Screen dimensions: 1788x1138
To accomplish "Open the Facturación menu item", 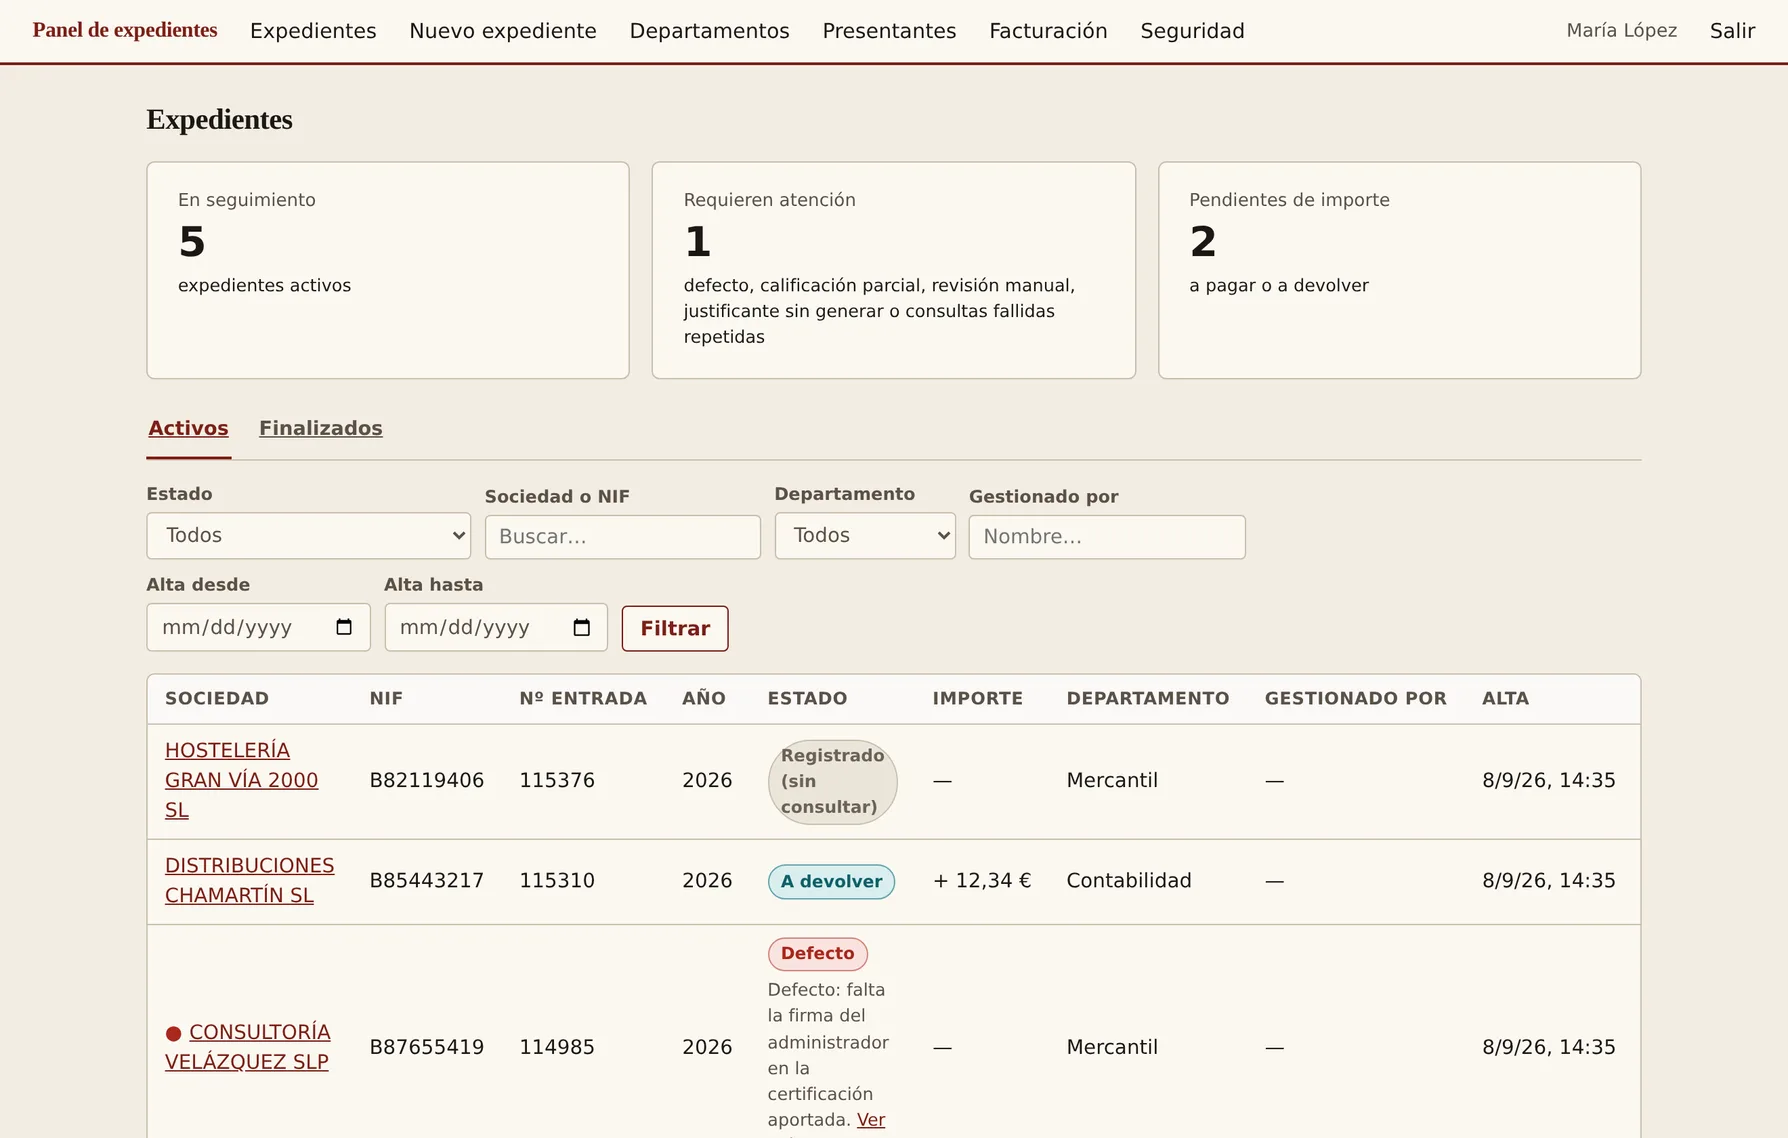I will [1048, 31].
